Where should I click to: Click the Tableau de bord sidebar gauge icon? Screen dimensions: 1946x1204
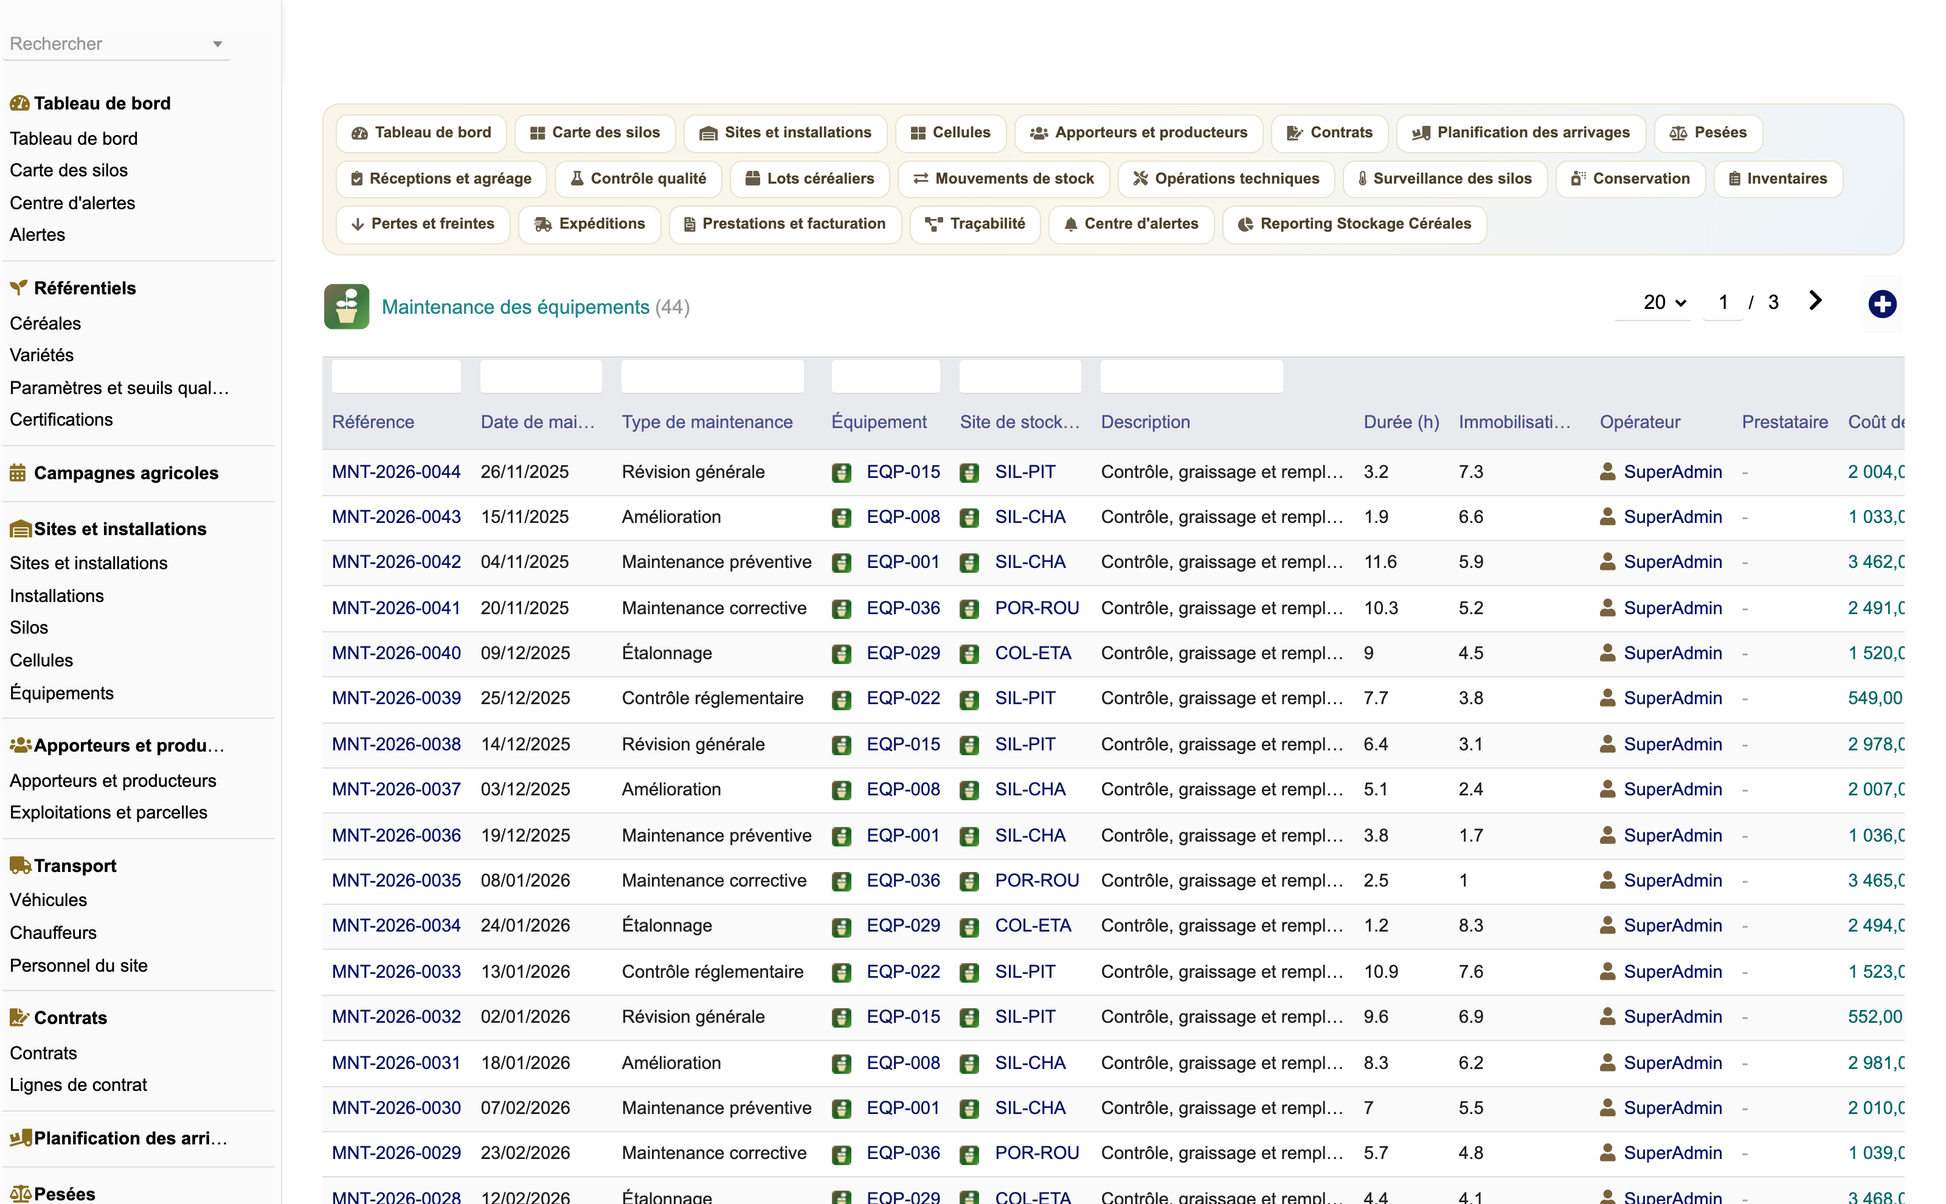pyautogui.click(x=19, y=103)
